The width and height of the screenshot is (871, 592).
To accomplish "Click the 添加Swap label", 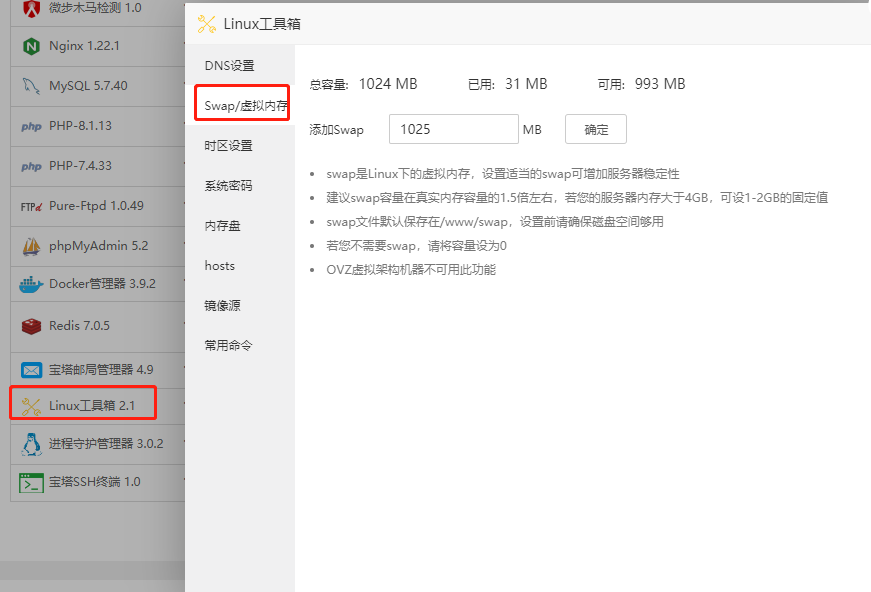I will coord(337,130).
